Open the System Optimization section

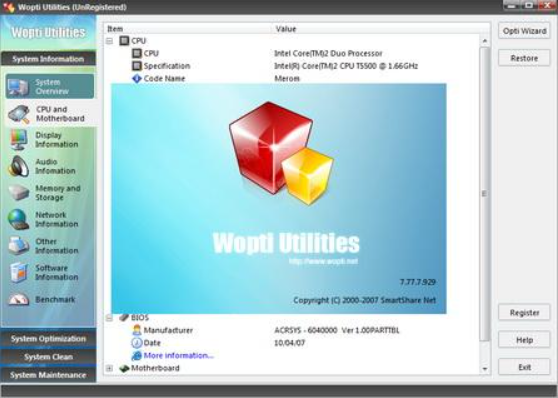pos(48,339)
